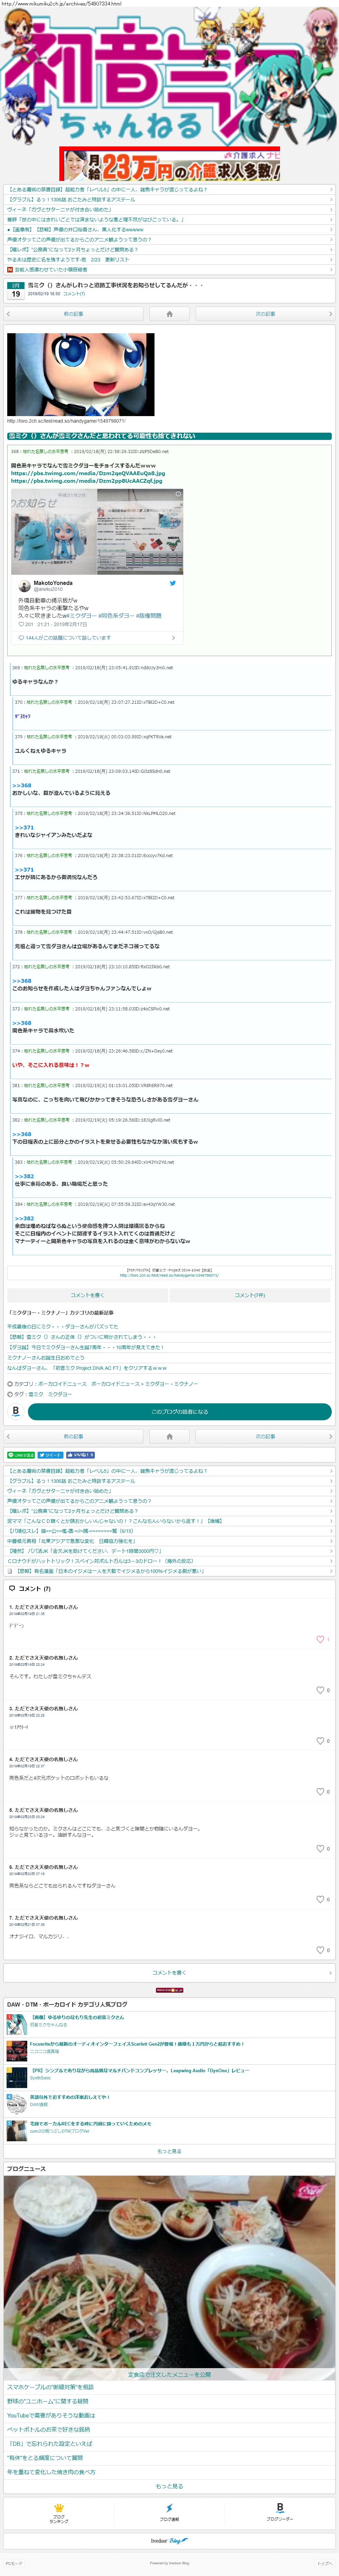Open the コメント(7件) button below the thread
339x2576 pixels.
click(250, 1295)
